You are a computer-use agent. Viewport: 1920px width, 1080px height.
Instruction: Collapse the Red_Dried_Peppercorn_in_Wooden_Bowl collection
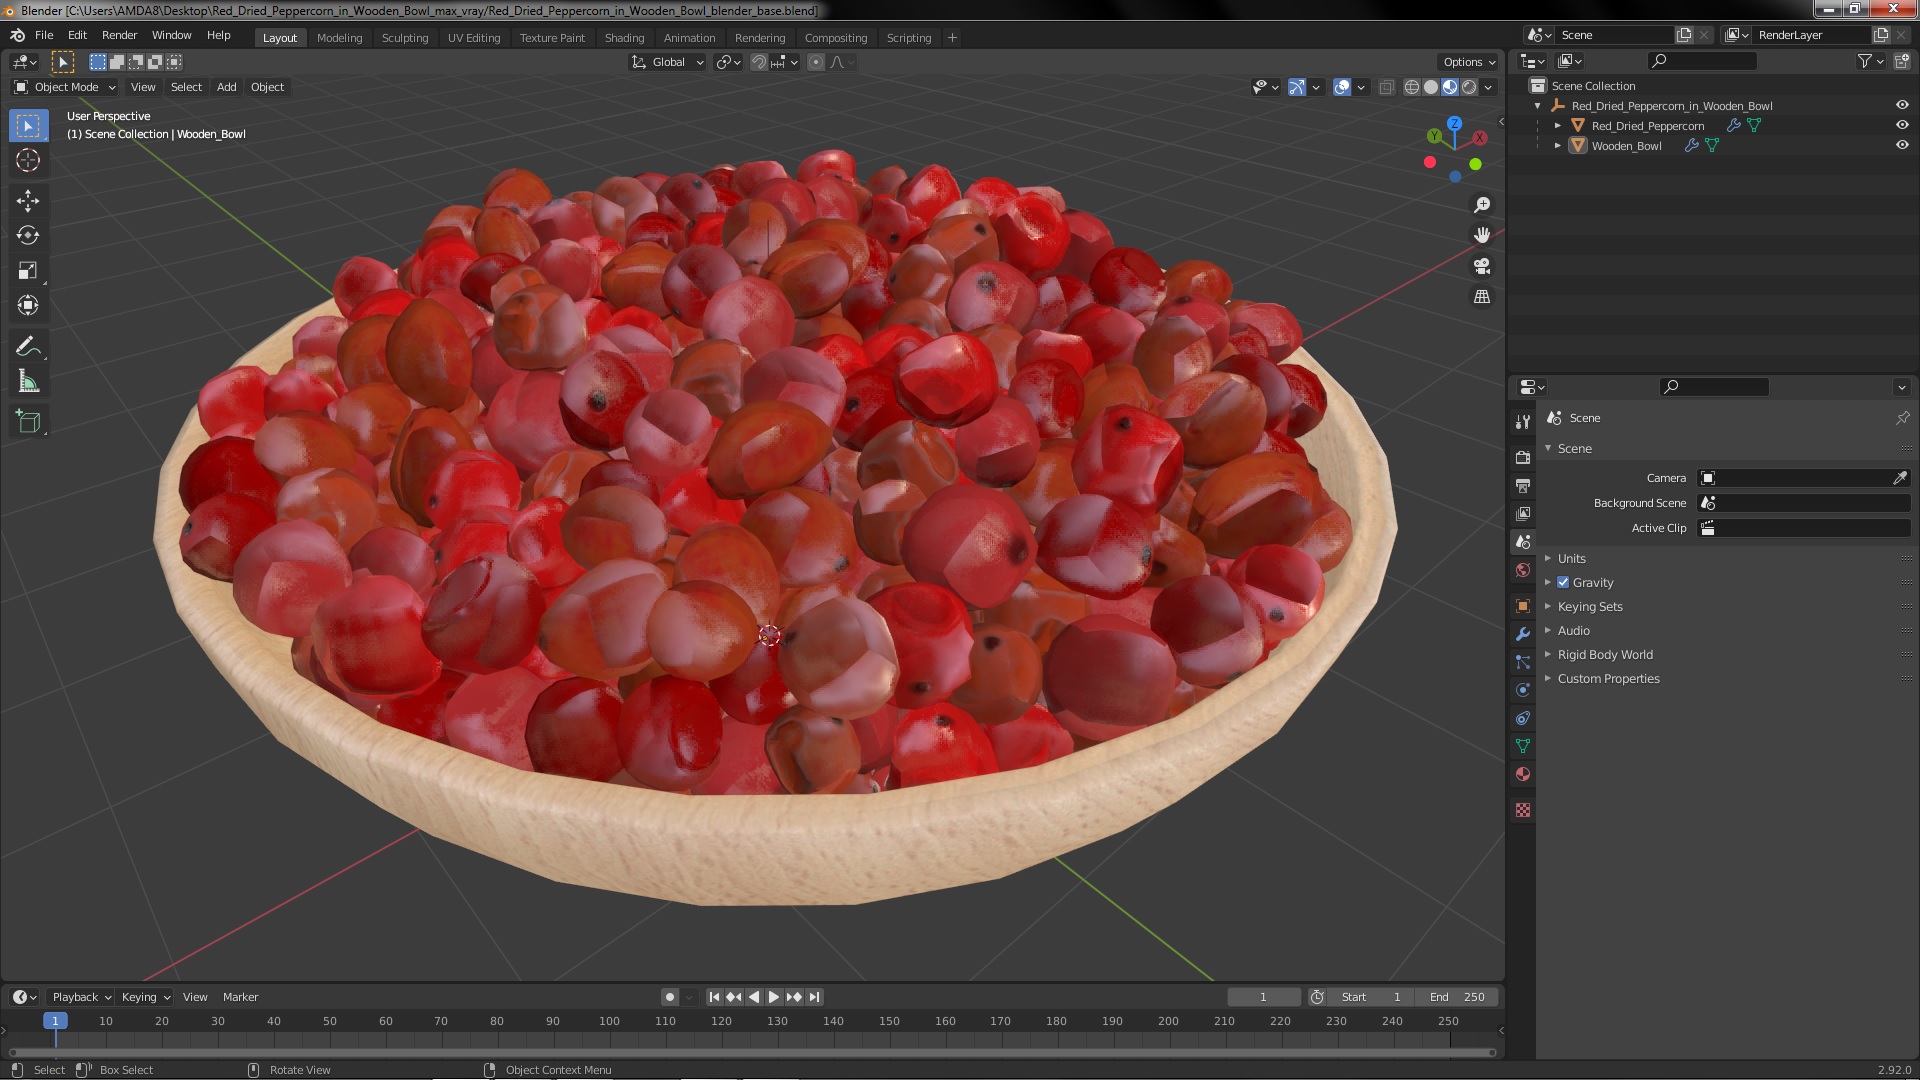tap(1537, 106)
